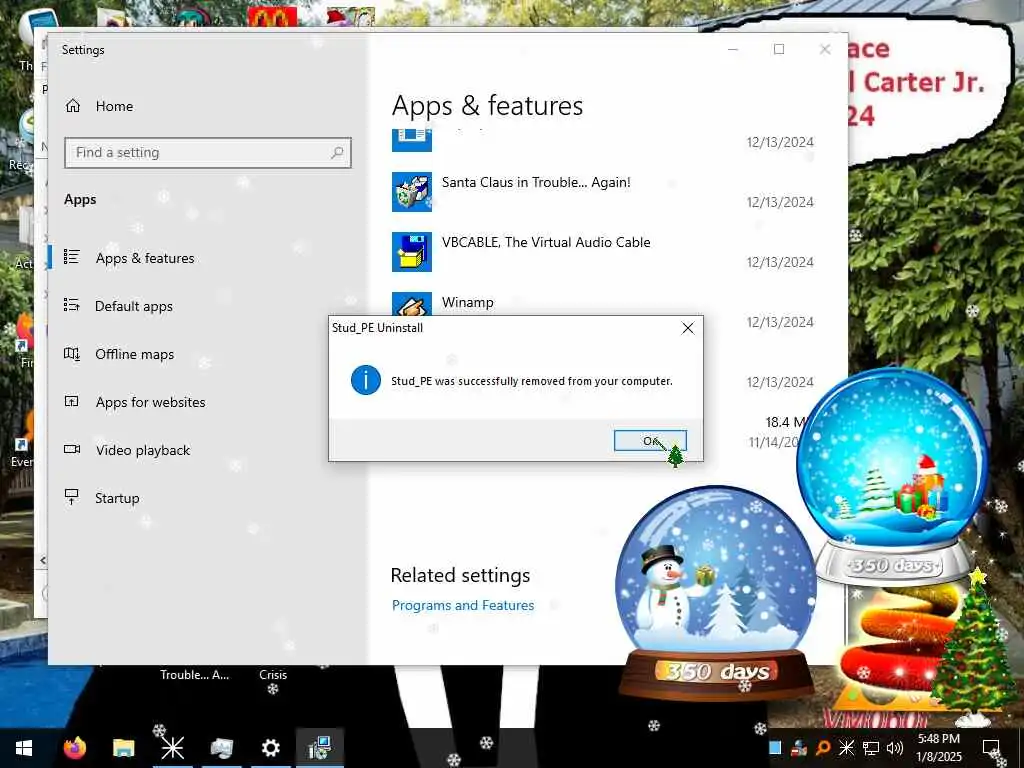Viewport: 1024px width, 768px height.
Task: Click the network tray icon
Action: (871, 748)
